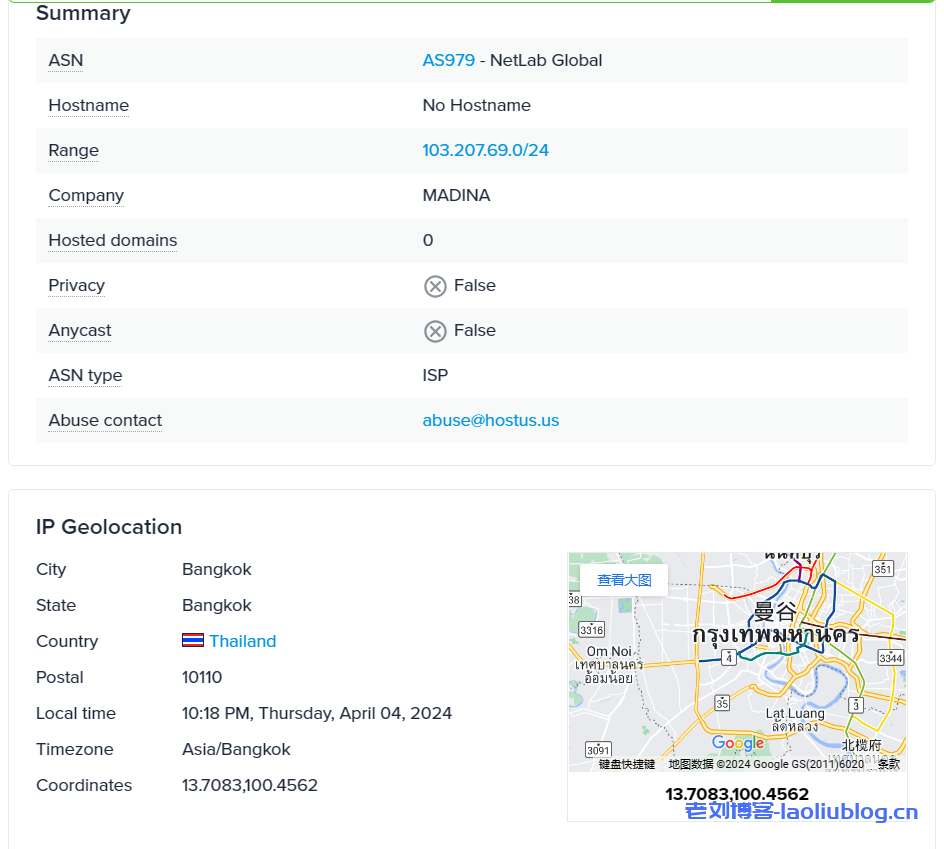Viewport: 944px width, 849px height.
Task: Open the 条款 terms link on map
Action: 888,764
